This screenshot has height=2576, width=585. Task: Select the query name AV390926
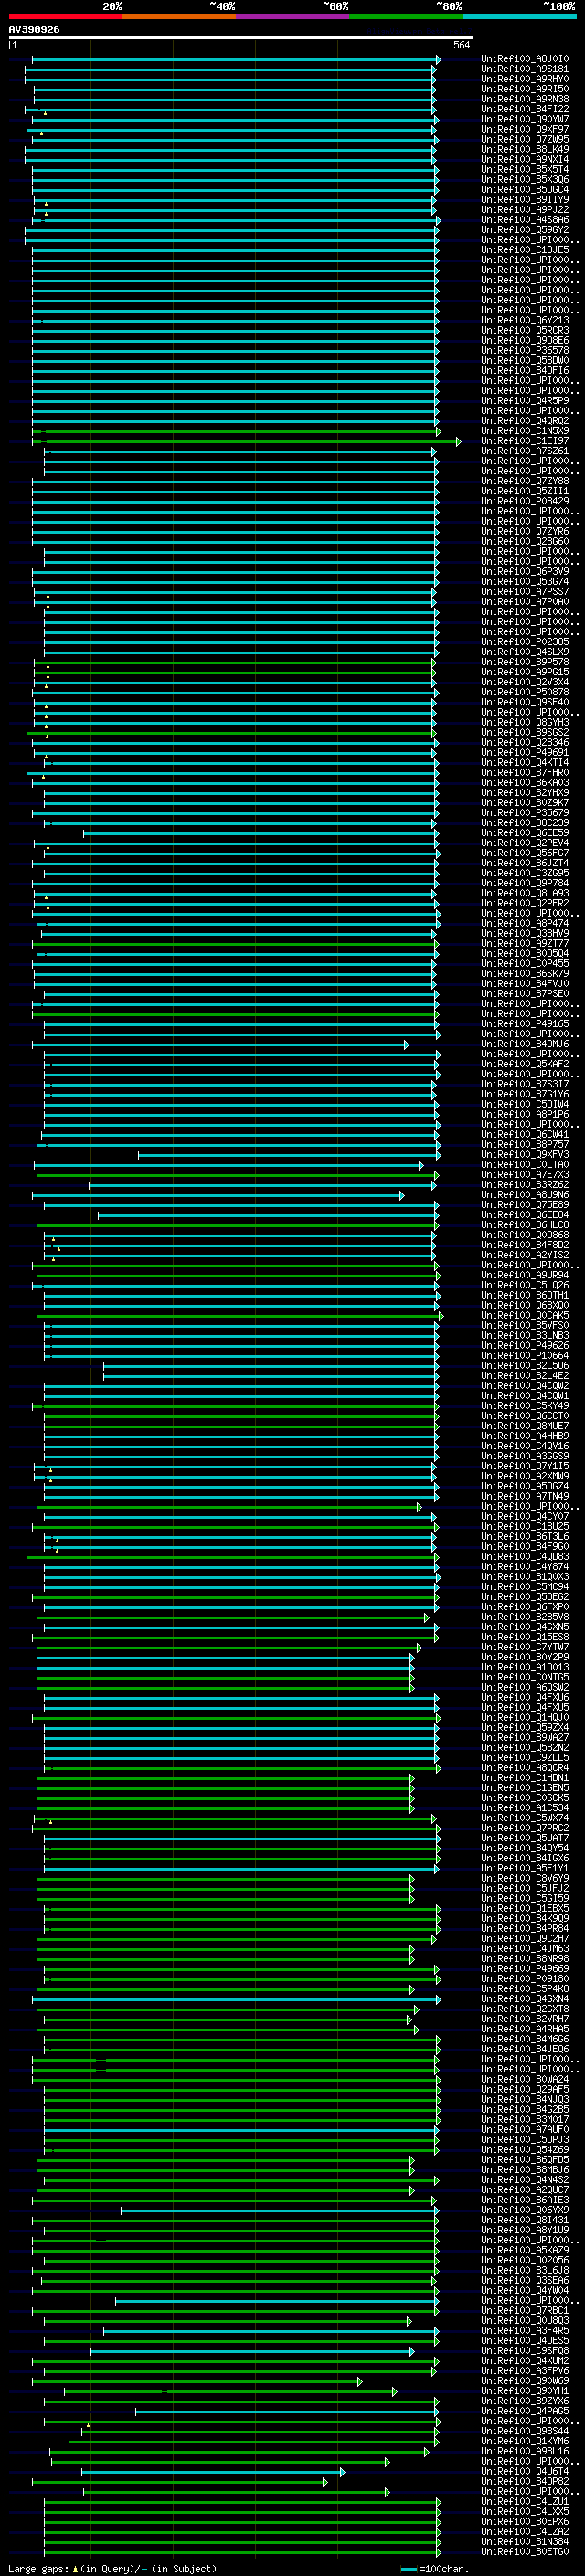pos(34,29)
